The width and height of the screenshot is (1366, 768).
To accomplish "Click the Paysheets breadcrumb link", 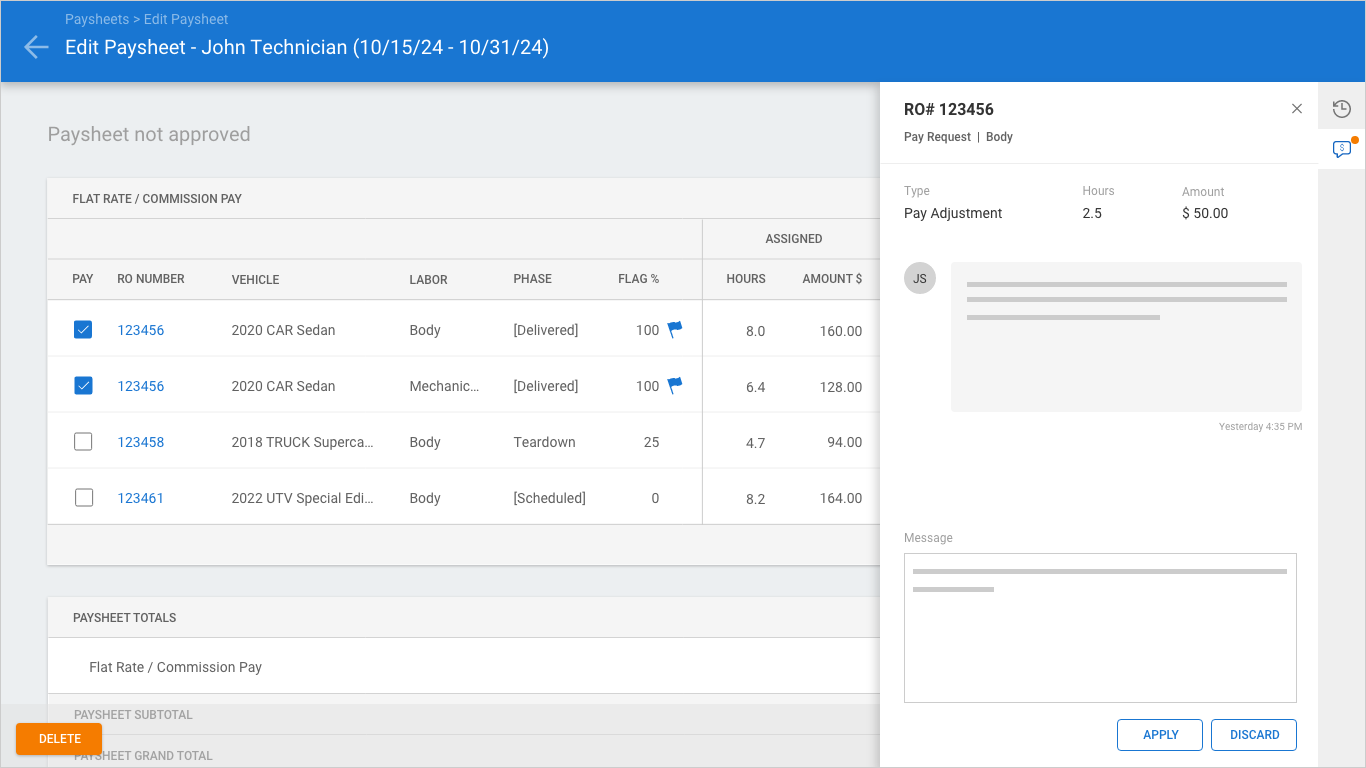I will (x=97, y=19).
